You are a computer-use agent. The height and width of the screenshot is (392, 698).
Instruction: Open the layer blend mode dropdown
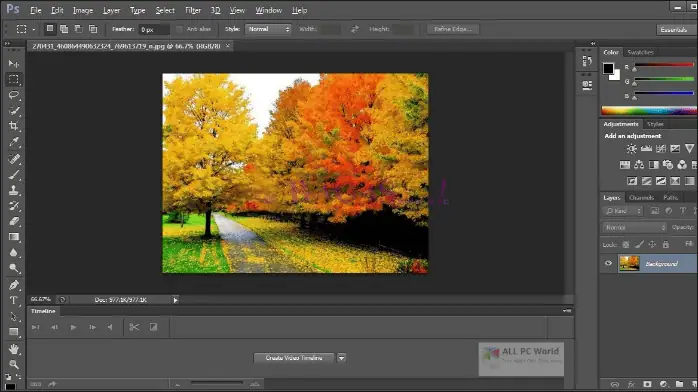(x=634, y=227)
